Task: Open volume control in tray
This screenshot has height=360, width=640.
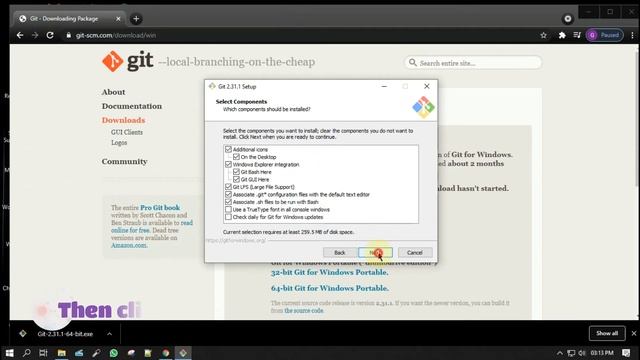Action: pos(582,353)
